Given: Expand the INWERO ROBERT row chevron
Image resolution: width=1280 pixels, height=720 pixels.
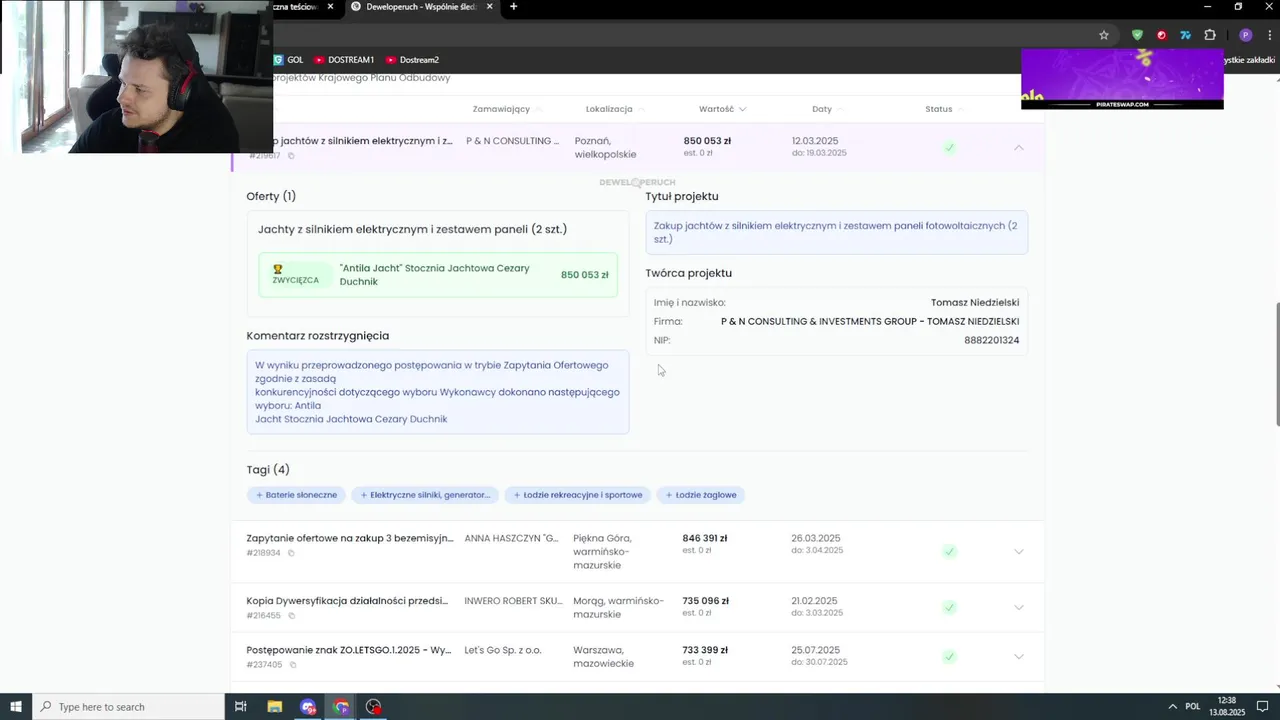Looking at the screenshot, I should [x=1019, y=607].
